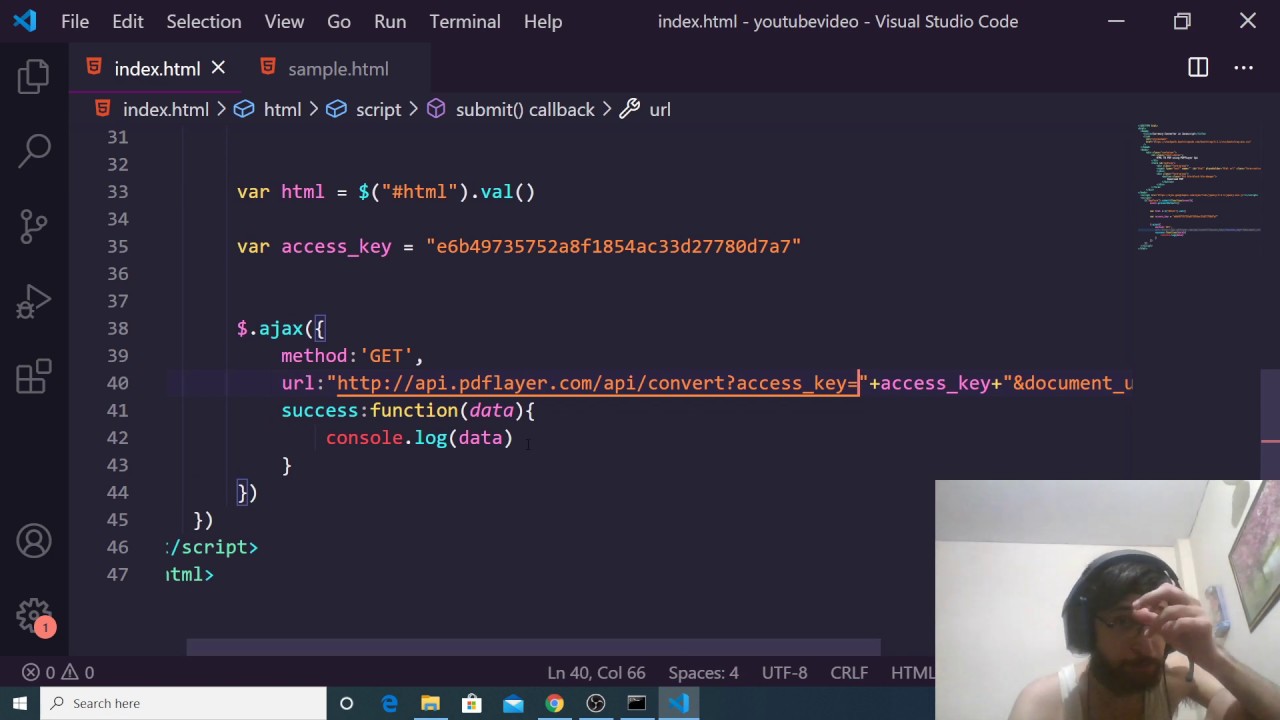Click the horizontal scrollbar under editor
The height and width of the screenshot is (720, 1280).
533,647
